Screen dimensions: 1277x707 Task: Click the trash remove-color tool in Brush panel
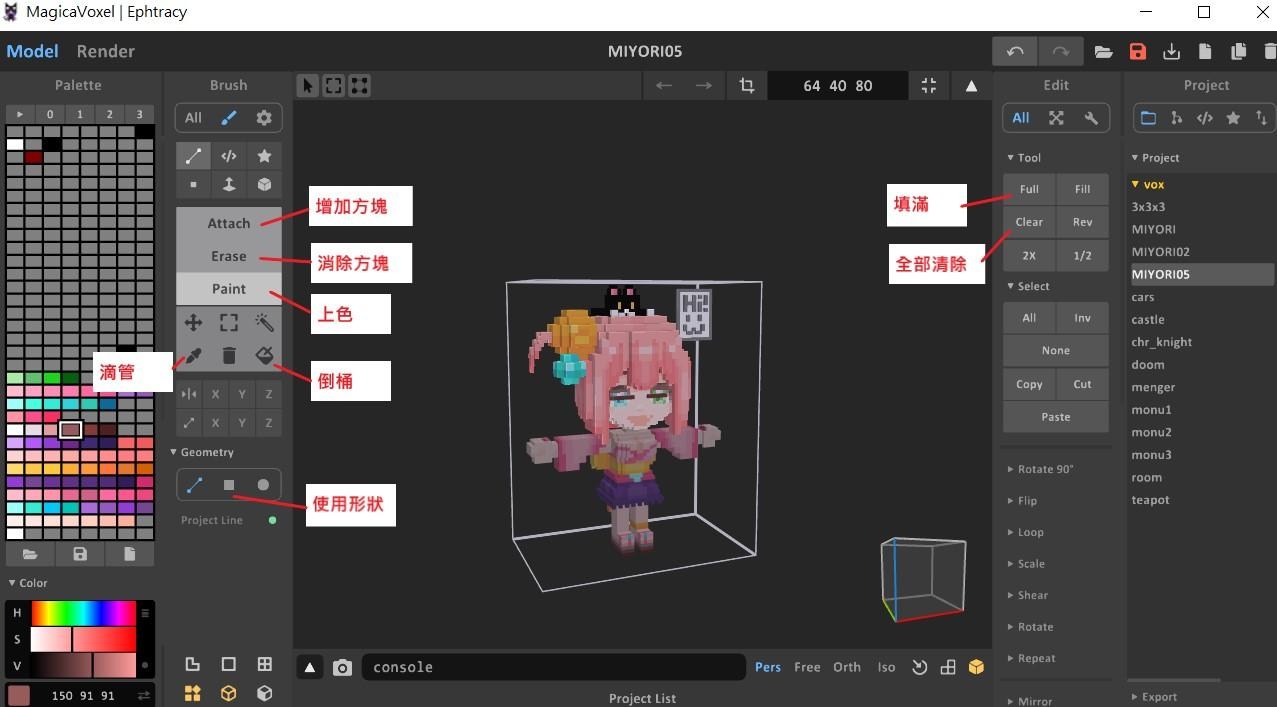[x=229, y=355]
